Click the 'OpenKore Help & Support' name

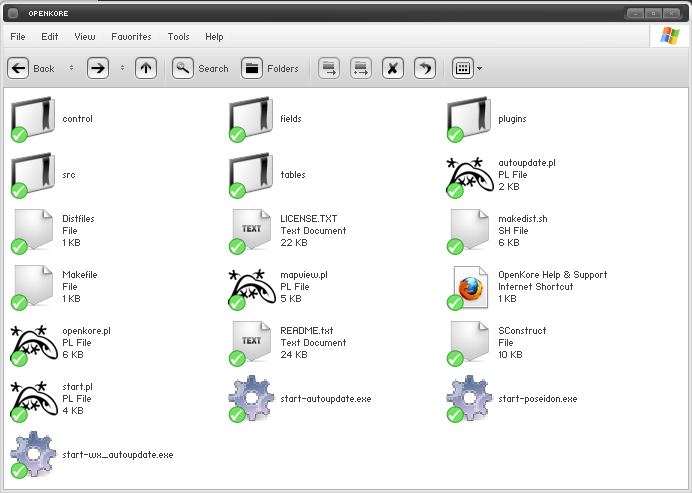click(553, 275)
